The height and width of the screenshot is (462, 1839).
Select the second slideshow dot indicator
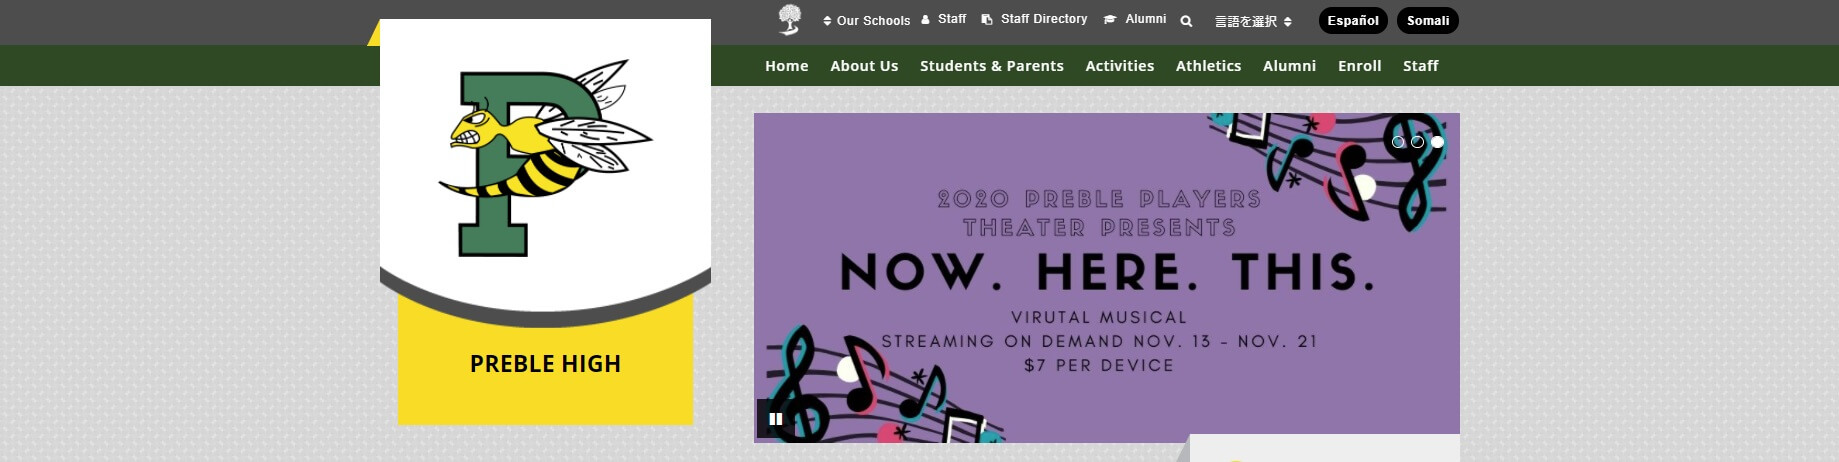pyautogui.click(x=1417, y=142)
